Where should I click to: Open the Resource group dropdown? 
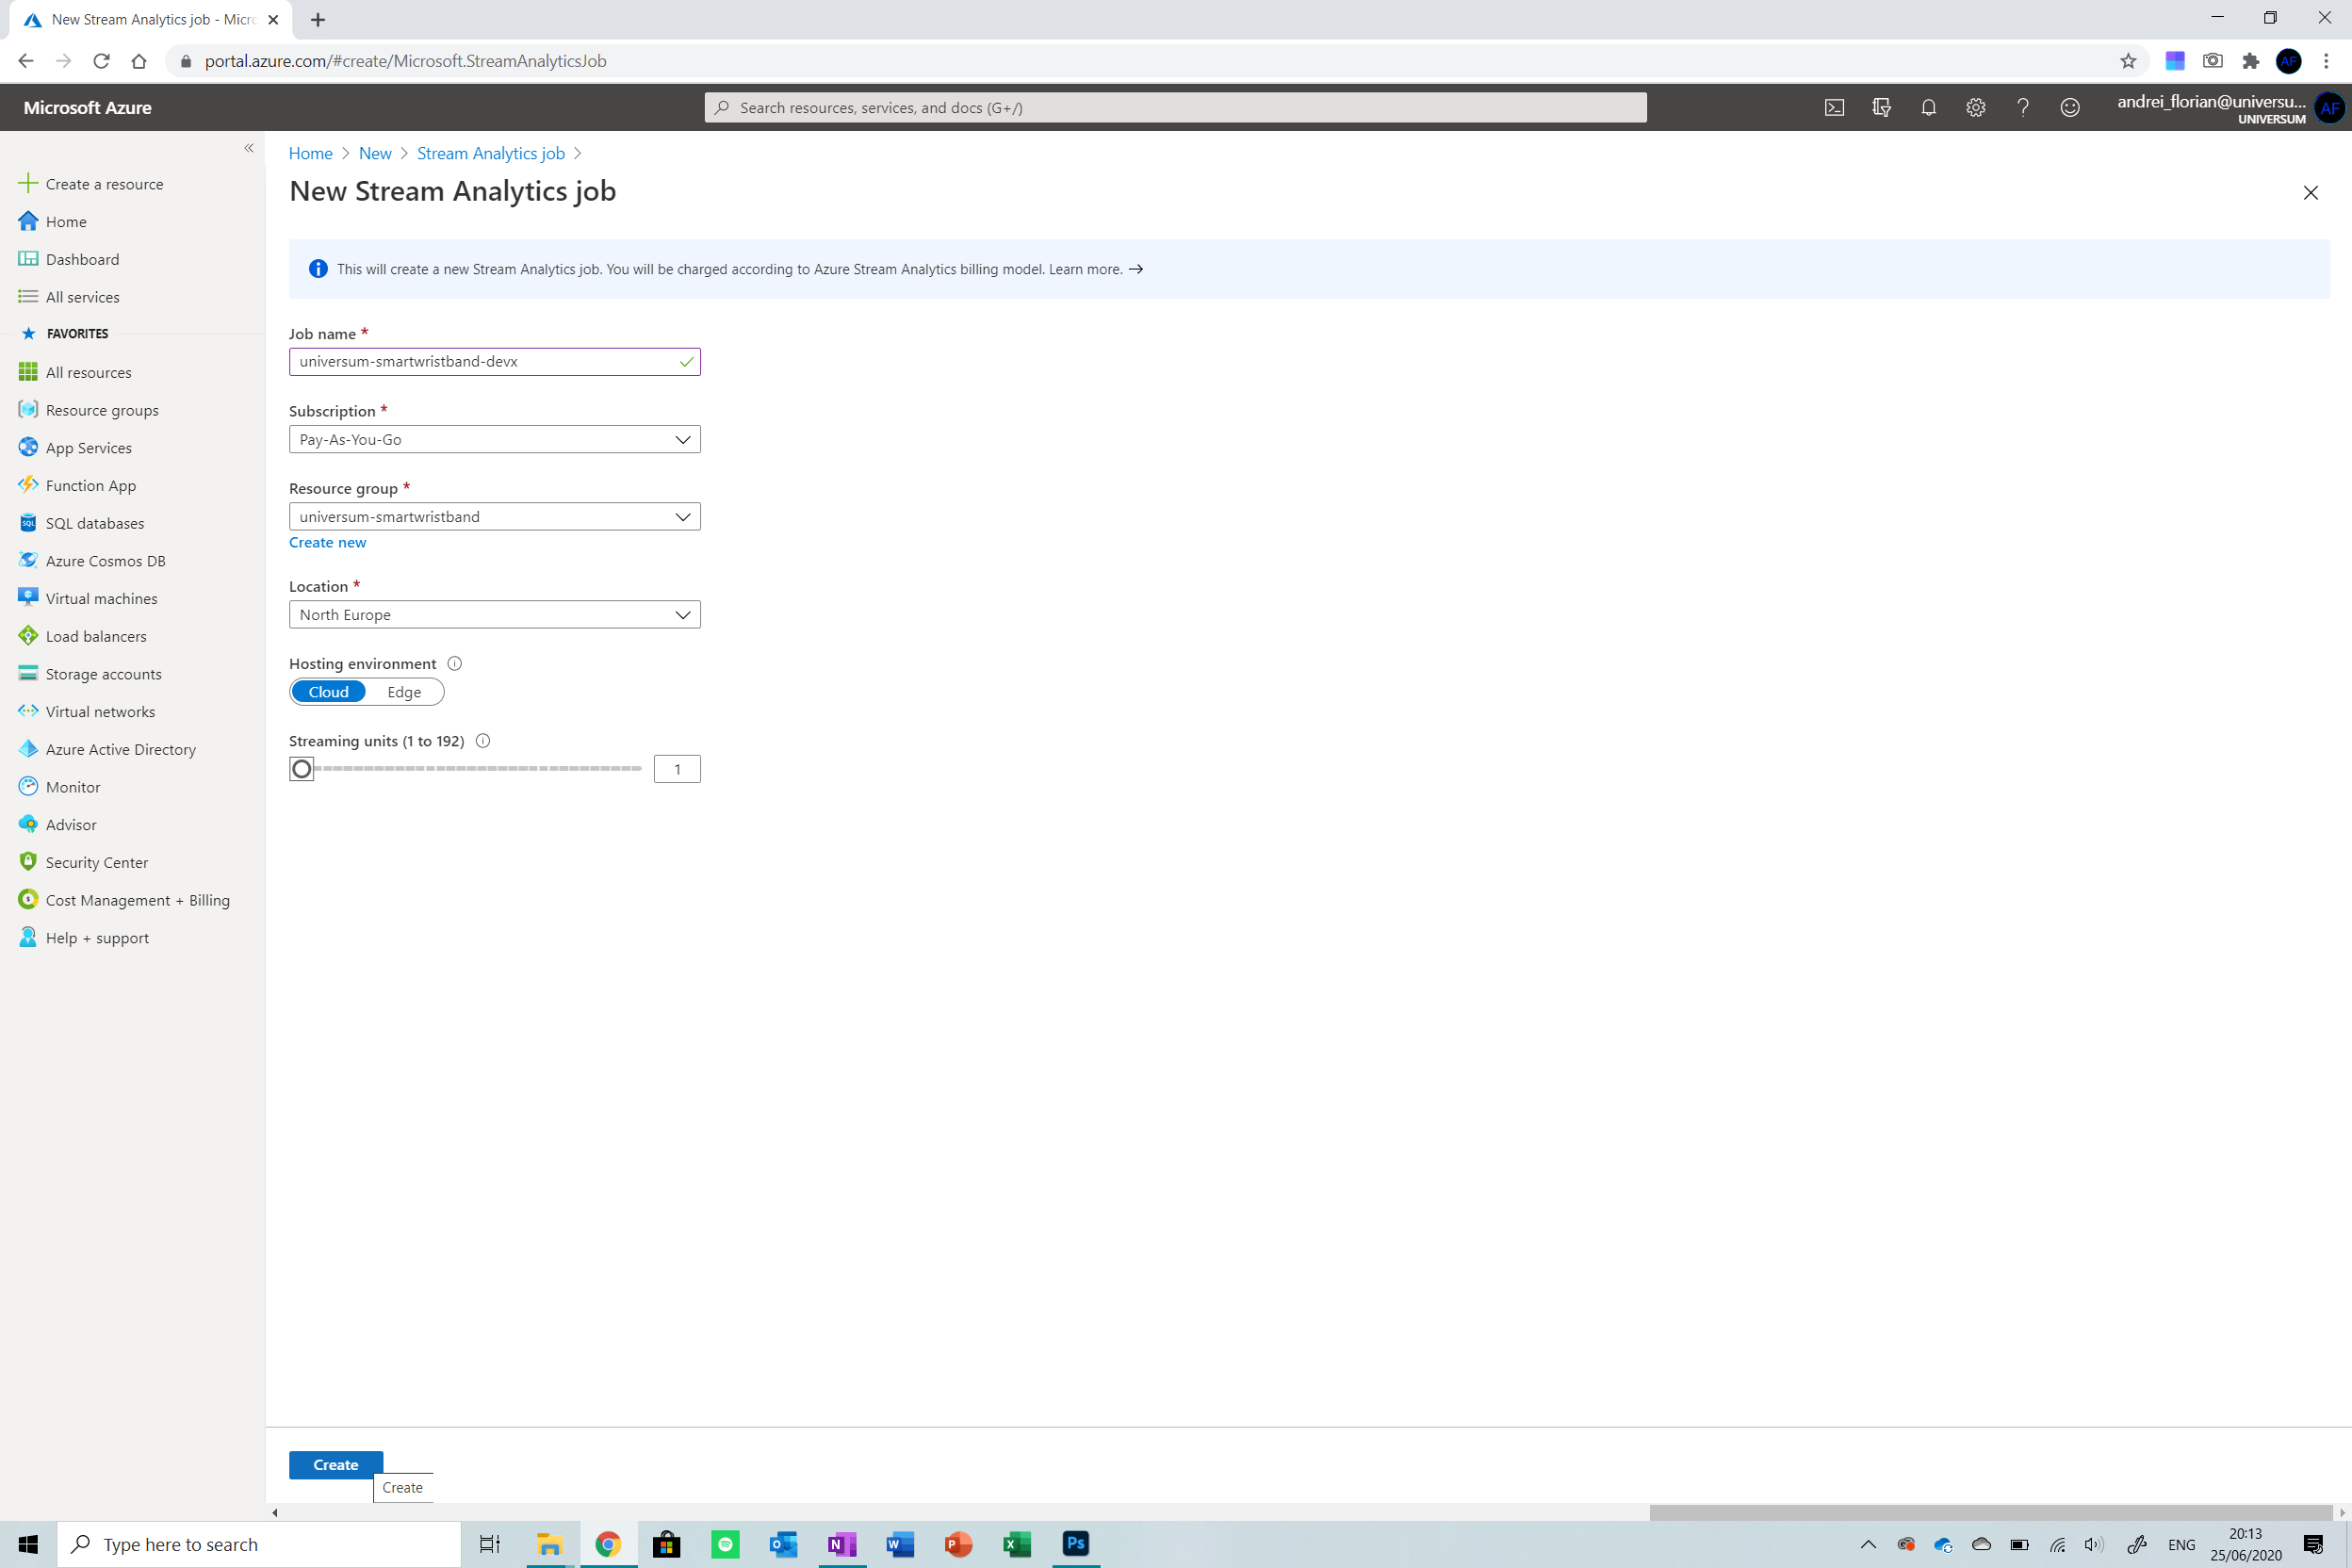[x=494, y=516]
